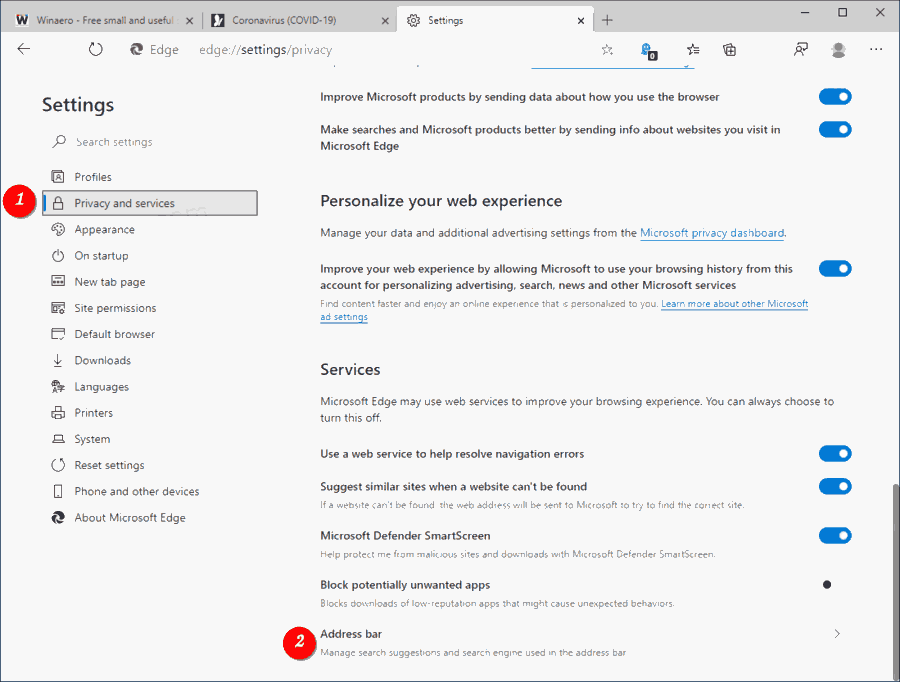
Task: Select the Settings tab
Action: [495, 20]
